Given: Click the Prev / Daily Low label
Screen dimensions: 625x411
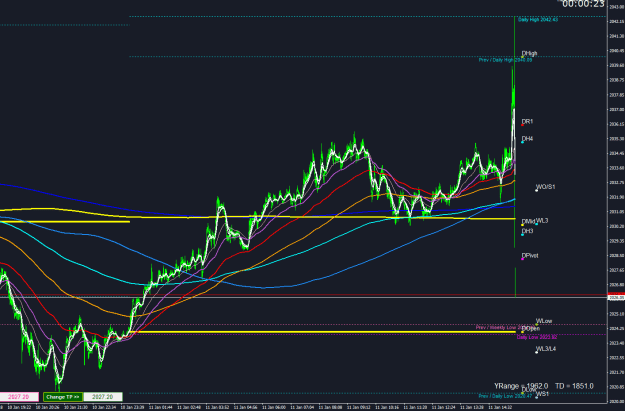Looking at the screenshot, I should point(505,396).
